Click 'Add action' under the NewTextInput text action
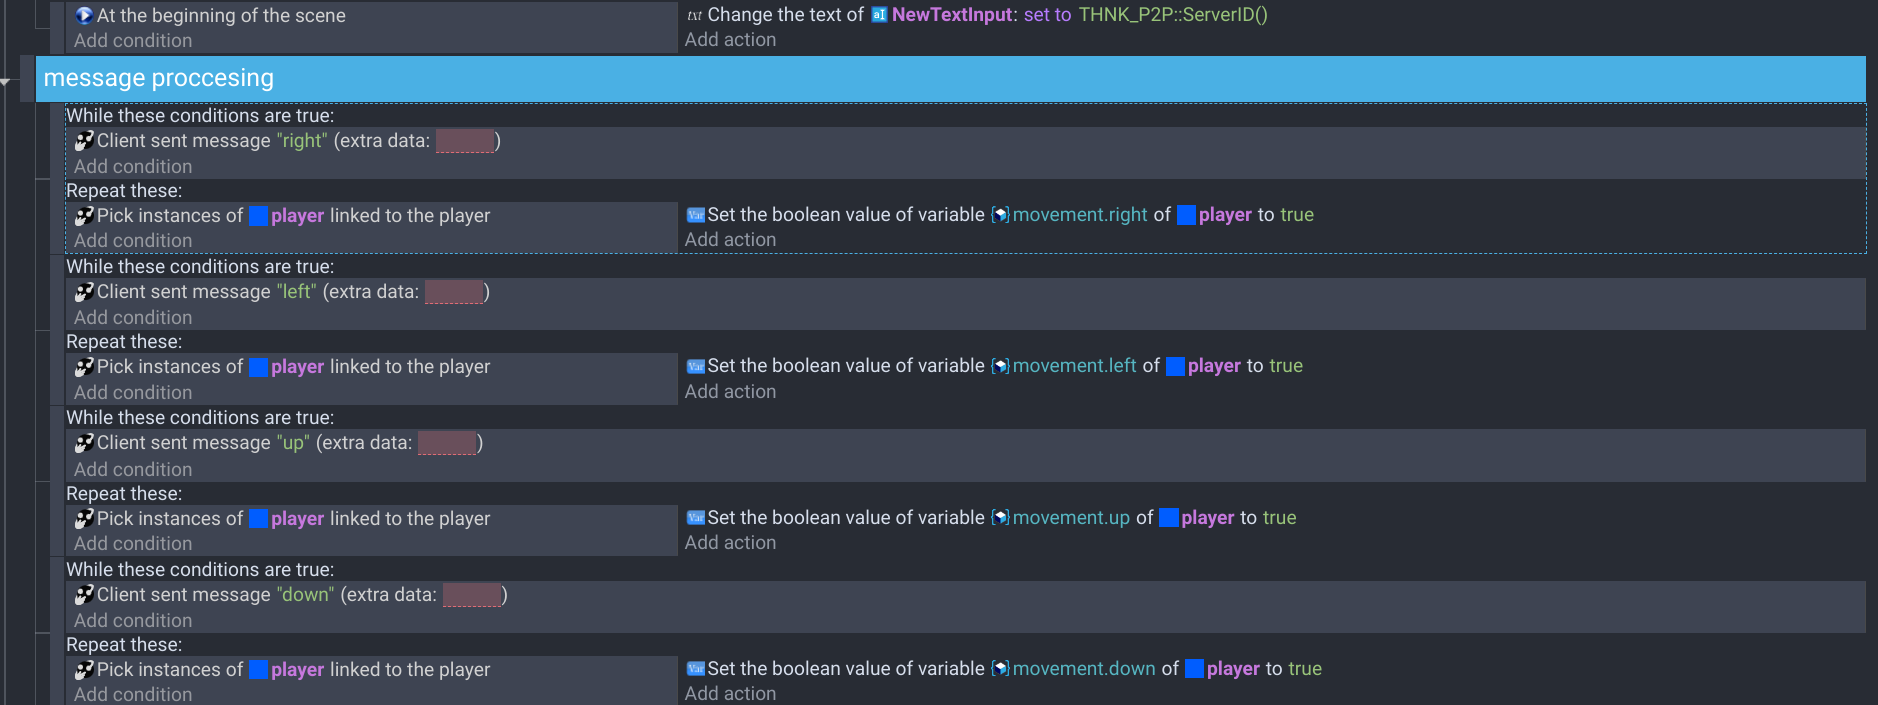This screenshot has height=705, width=1878. click(x=730, y=40)
